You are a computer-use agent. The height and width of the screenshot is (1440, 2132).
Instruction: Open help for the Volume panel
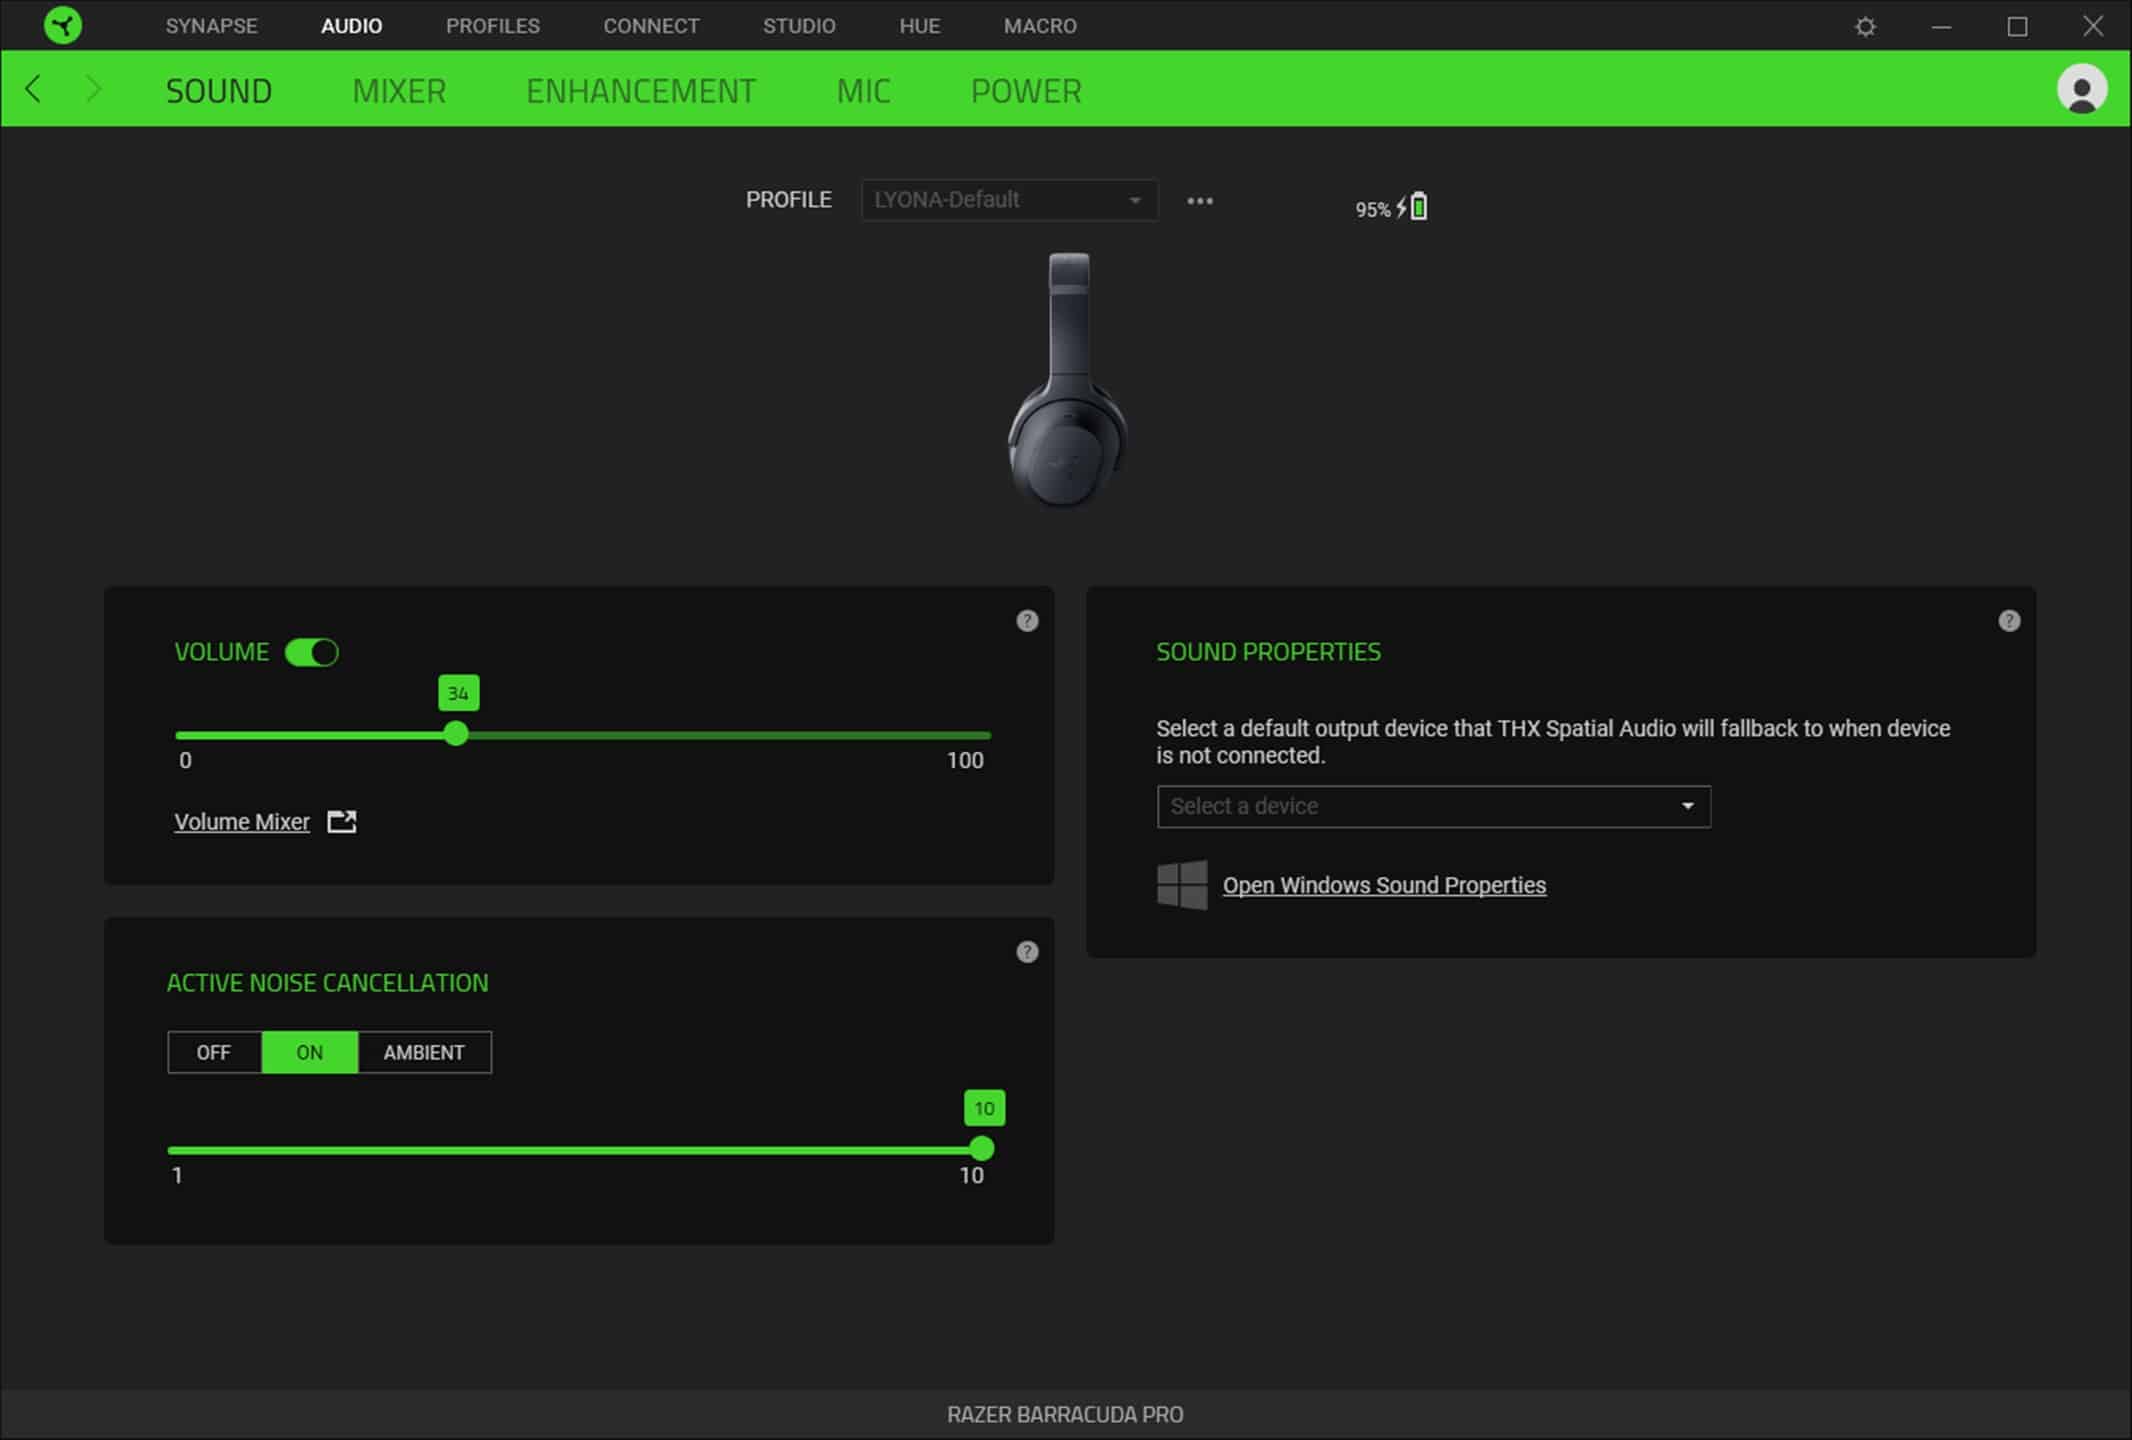coord(1027,621)
